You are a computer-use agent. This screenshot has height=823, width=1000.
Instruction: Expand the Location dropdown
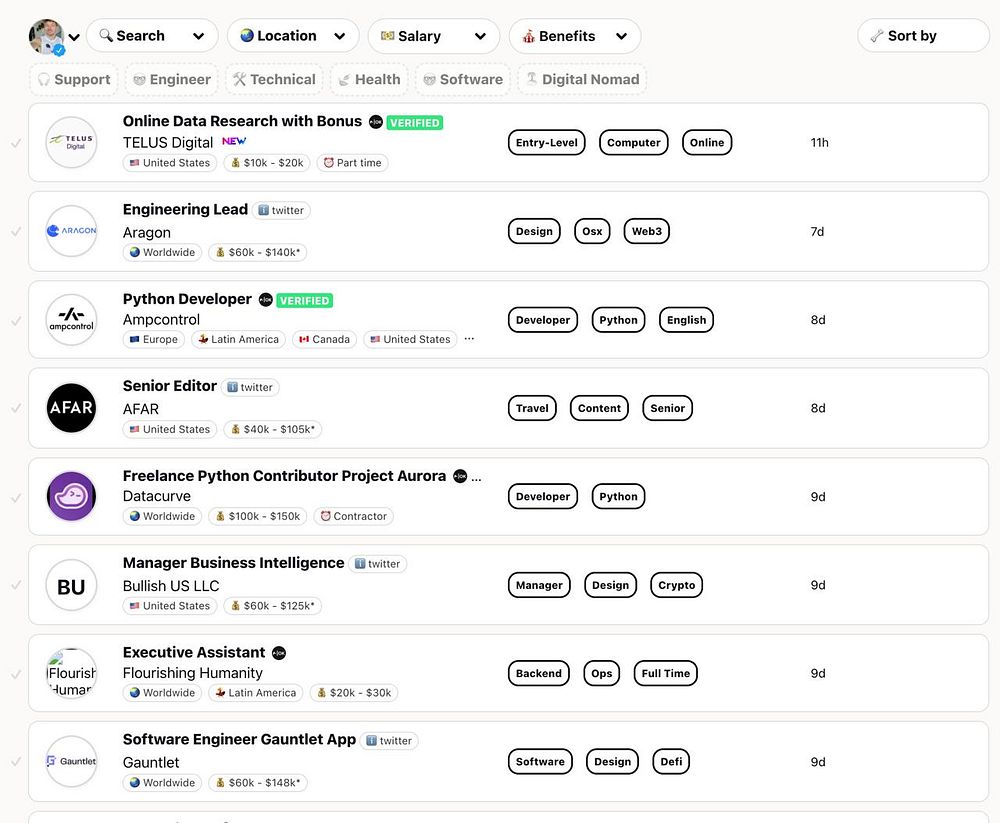click(293, 36)
